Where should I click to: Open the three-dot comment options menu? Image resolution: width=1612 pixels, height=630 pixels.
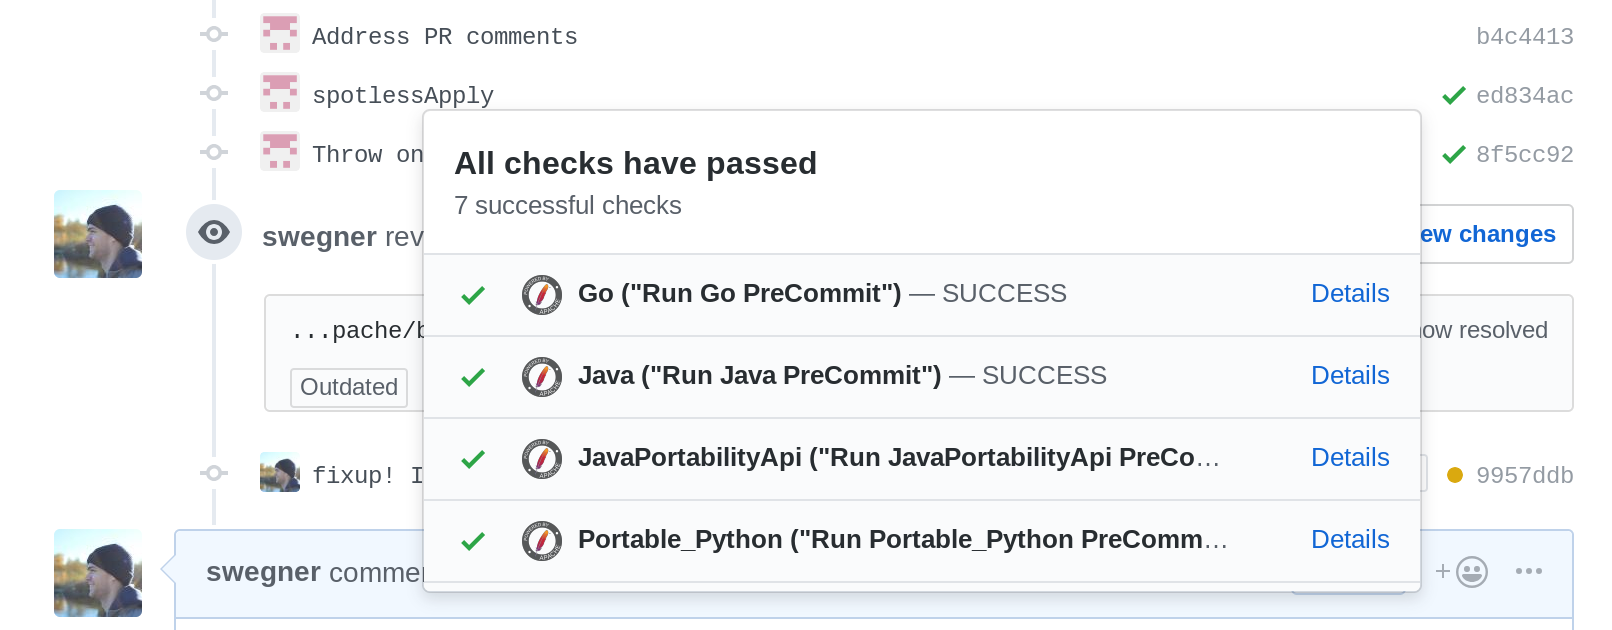pyautogui.click(x=1528, y=572)
